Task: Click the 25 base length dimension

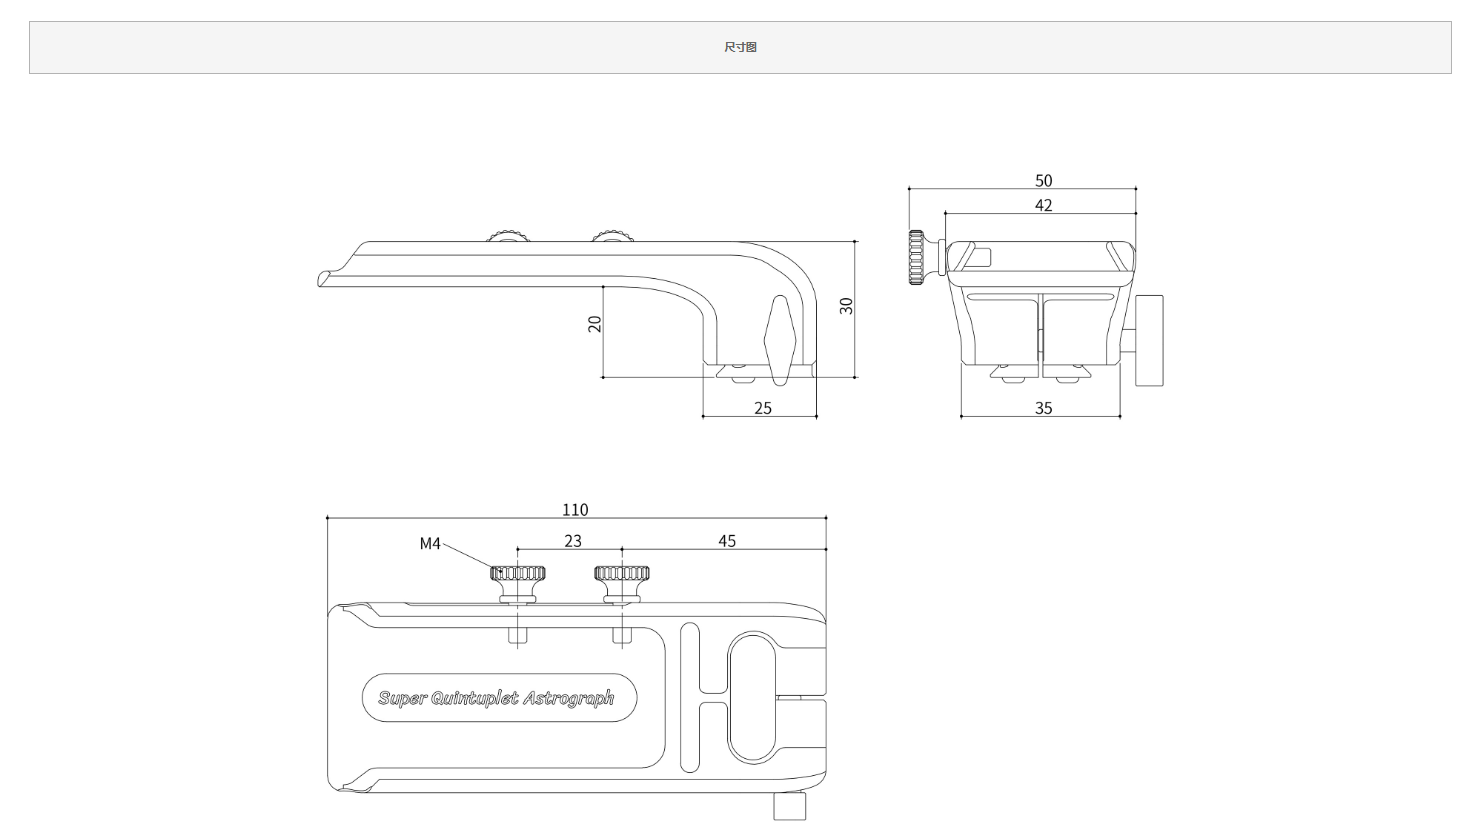Action: click(x=763, y=408)
